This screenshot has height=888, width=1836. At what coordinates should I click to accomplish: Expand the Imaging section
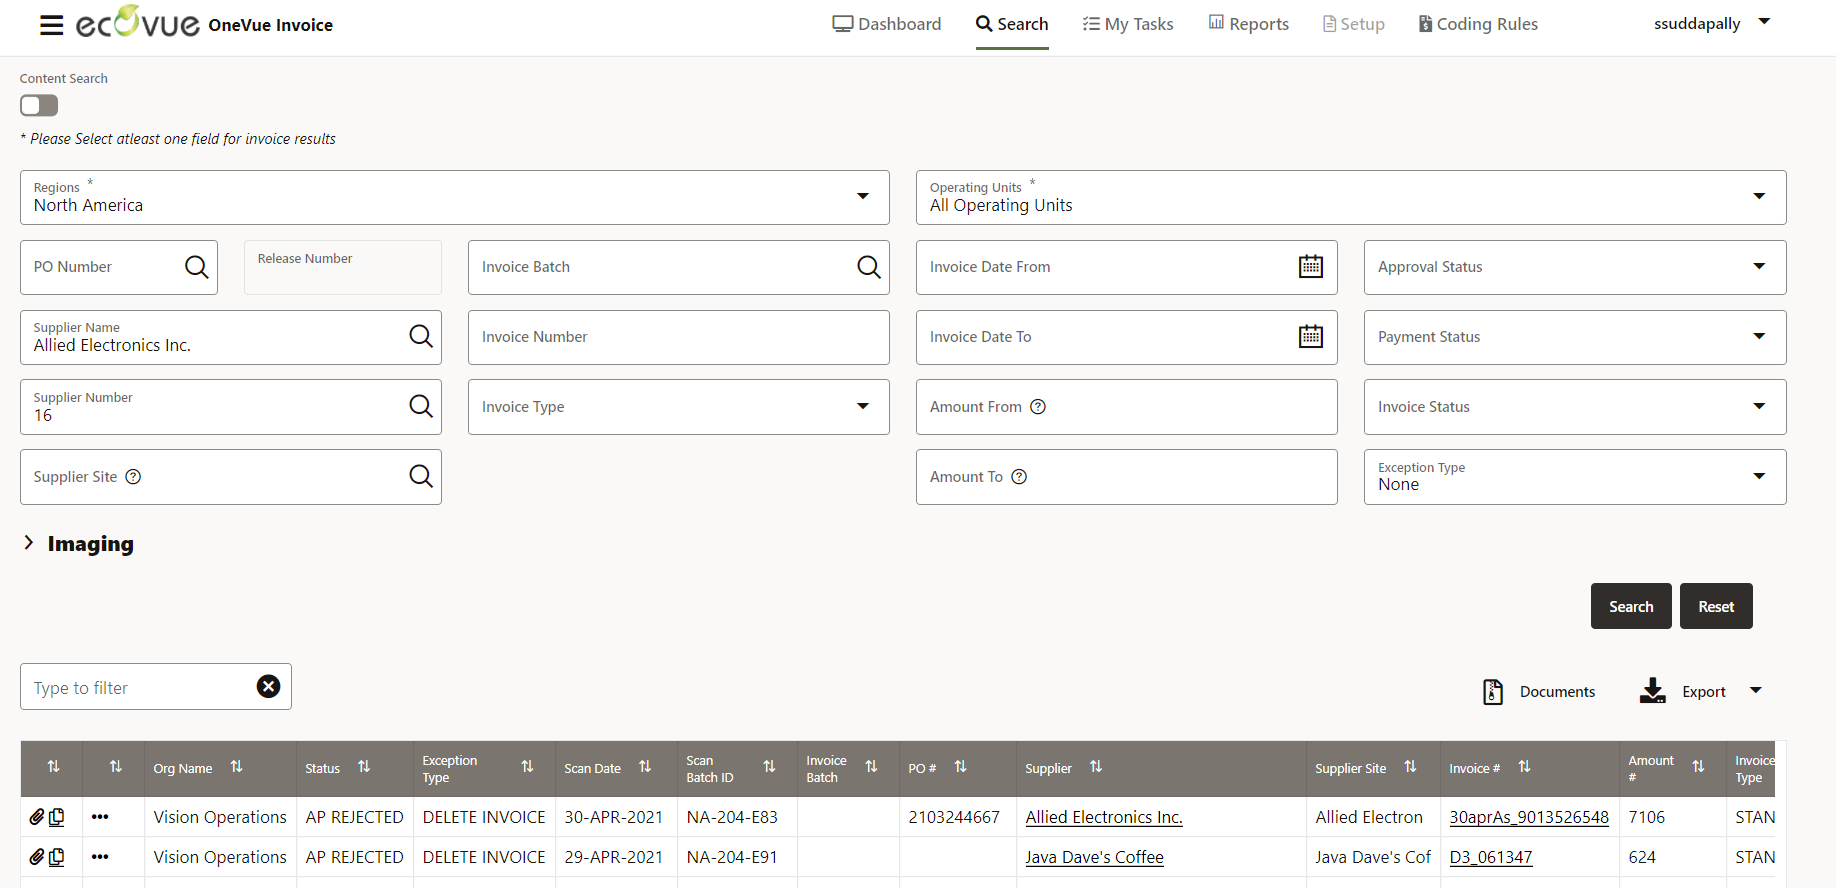click(29, 543)
